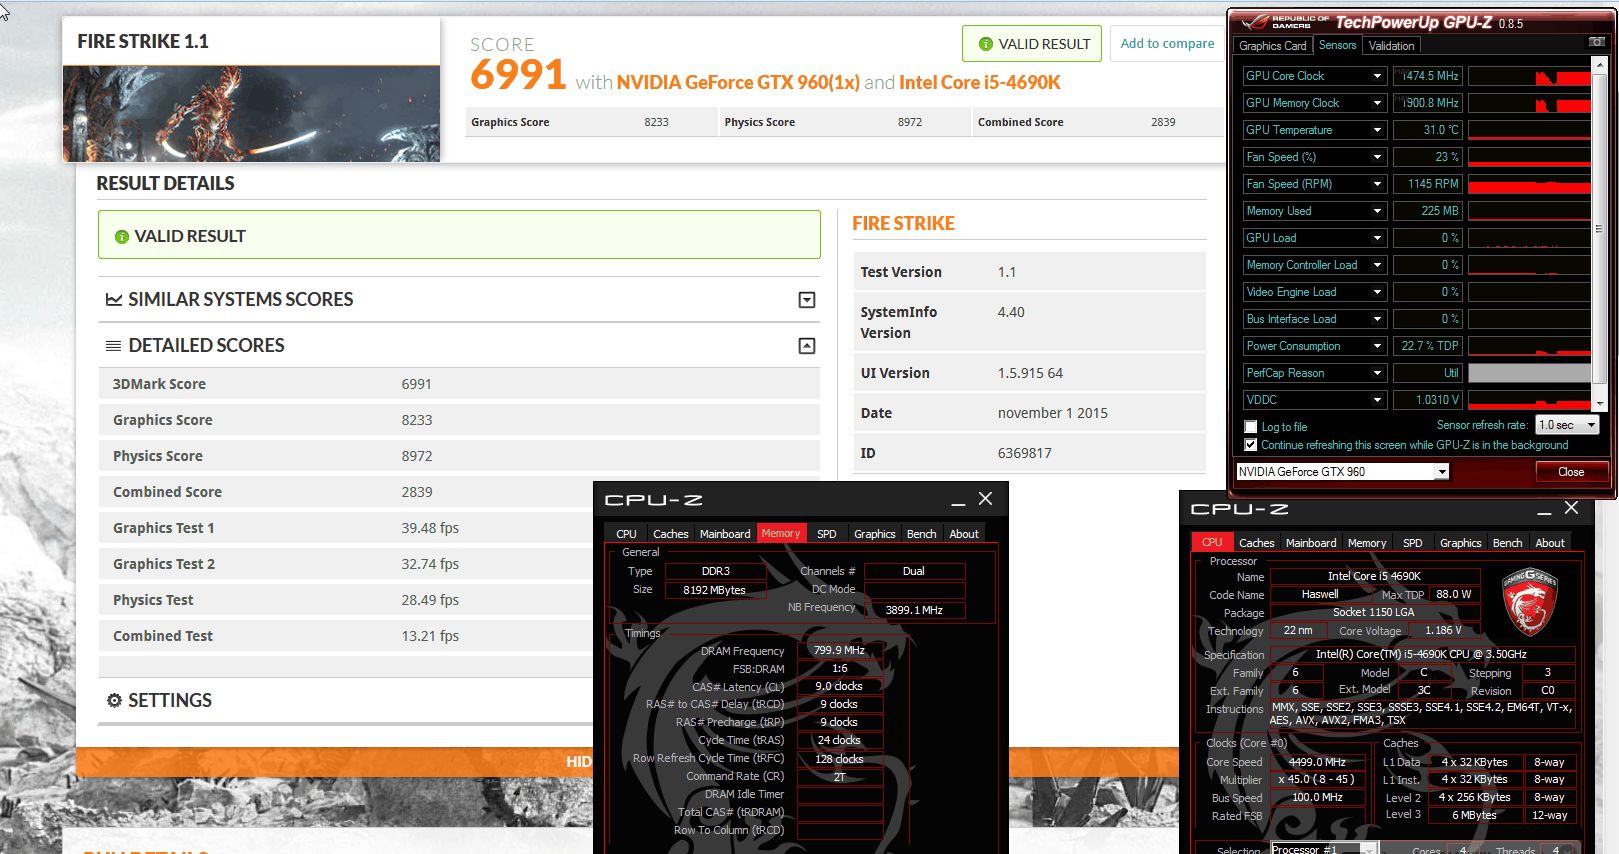This screenshot has width=1619, height=854.
Task: Open Bench tab in Memory CPU-Z window
Action: [922, 534]
